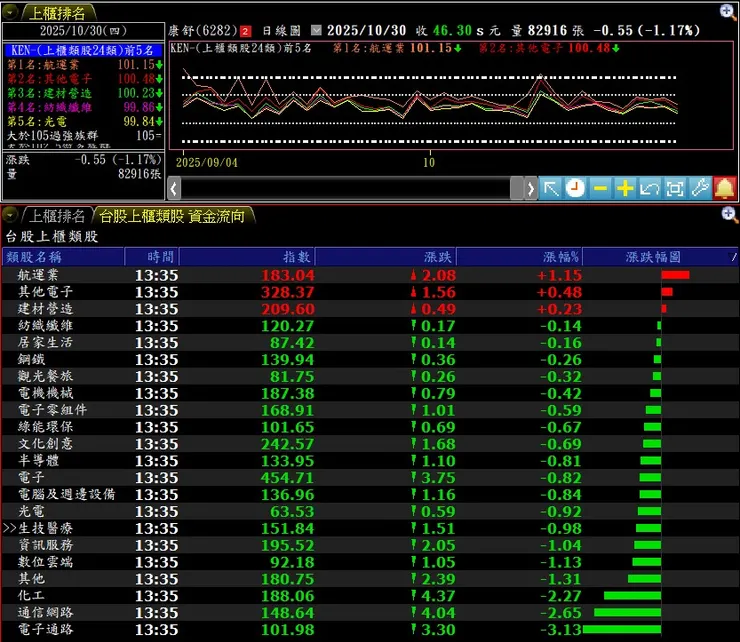
Task: Click index value 183.04 for 航運業
Action: (x=288, y=275)
